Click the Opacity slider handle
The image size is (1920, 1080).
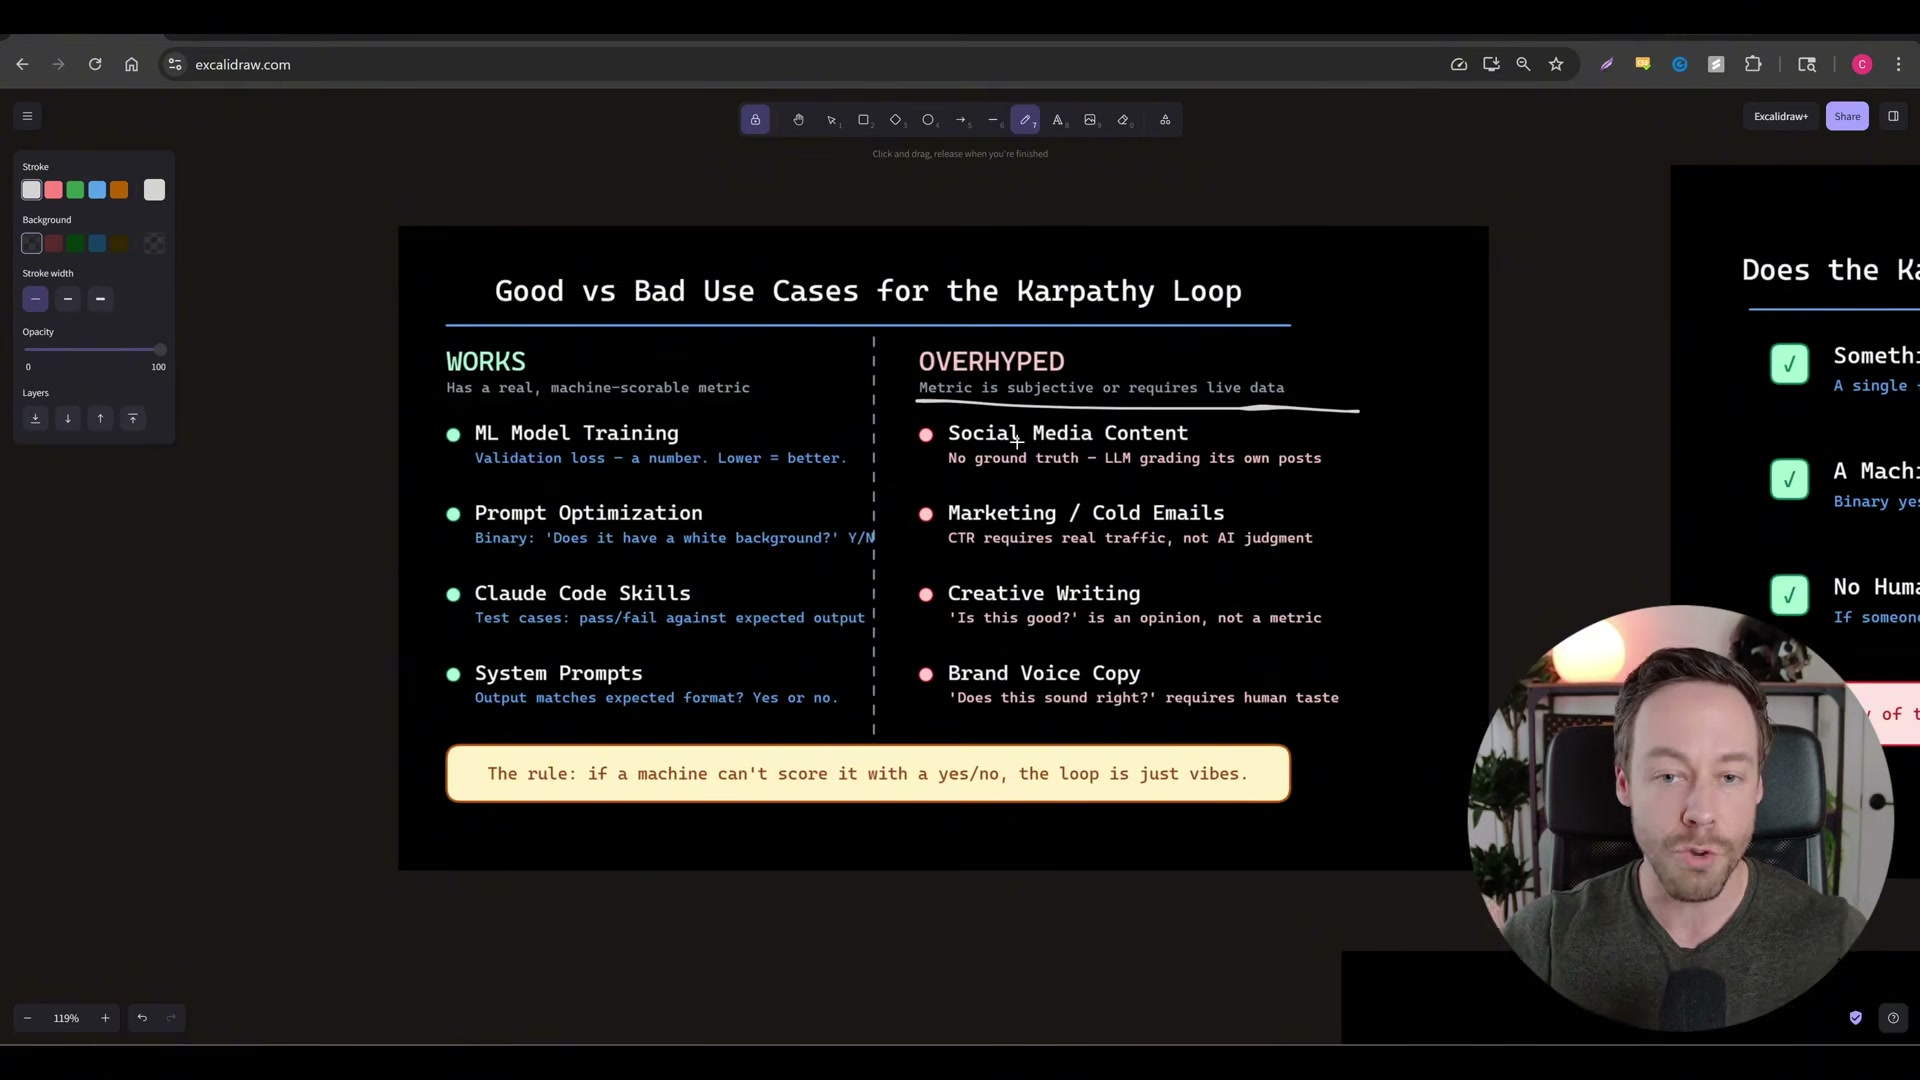tap(160, 349)
